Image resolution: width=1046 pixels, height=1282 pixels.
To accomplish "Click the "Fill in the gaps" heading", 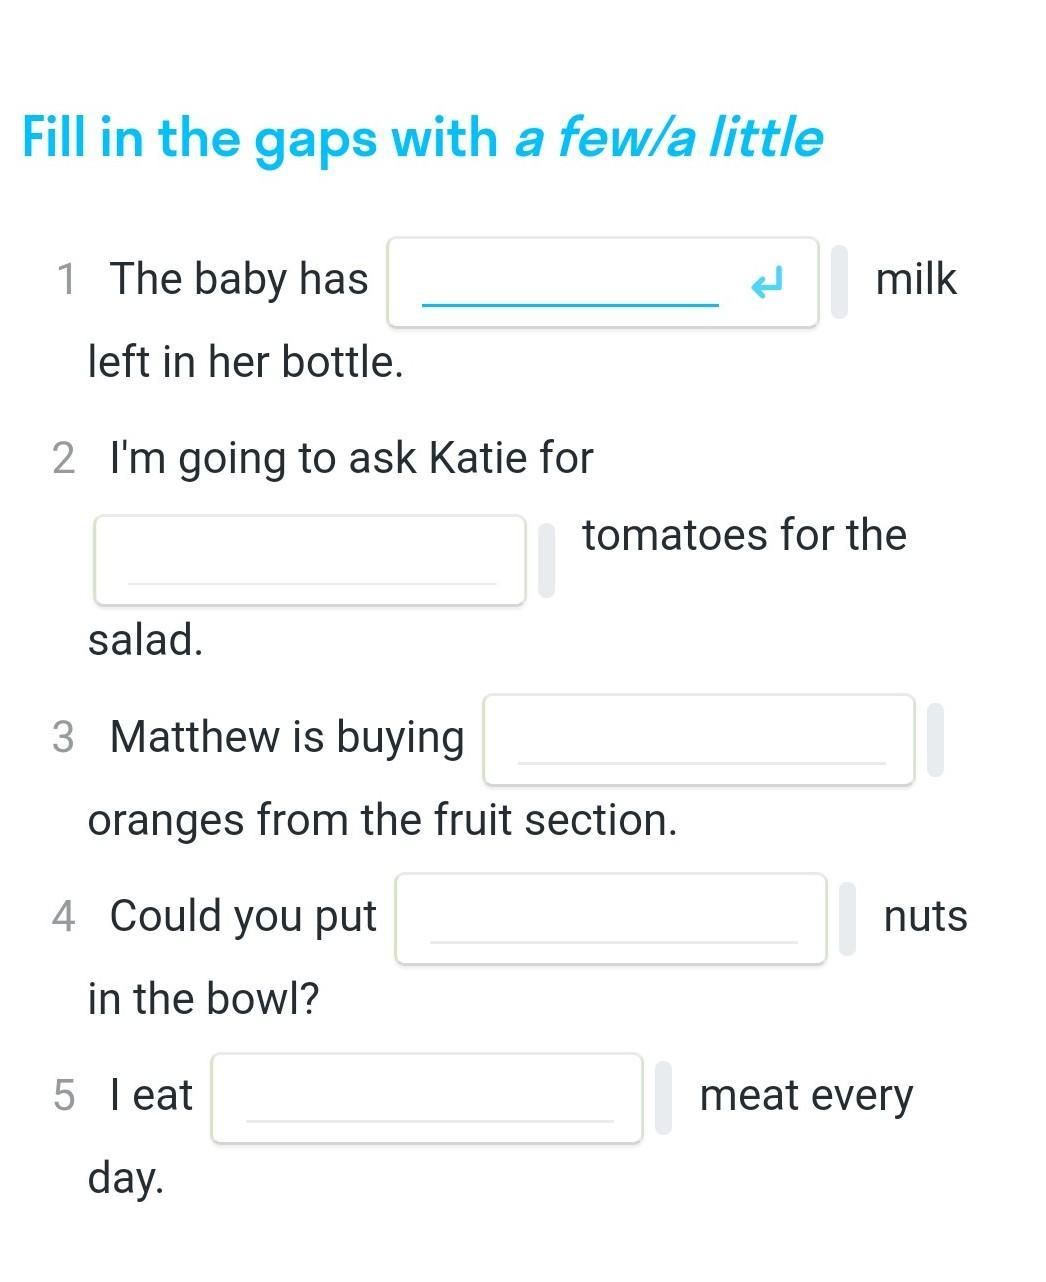I will click(x=260, y=137).
